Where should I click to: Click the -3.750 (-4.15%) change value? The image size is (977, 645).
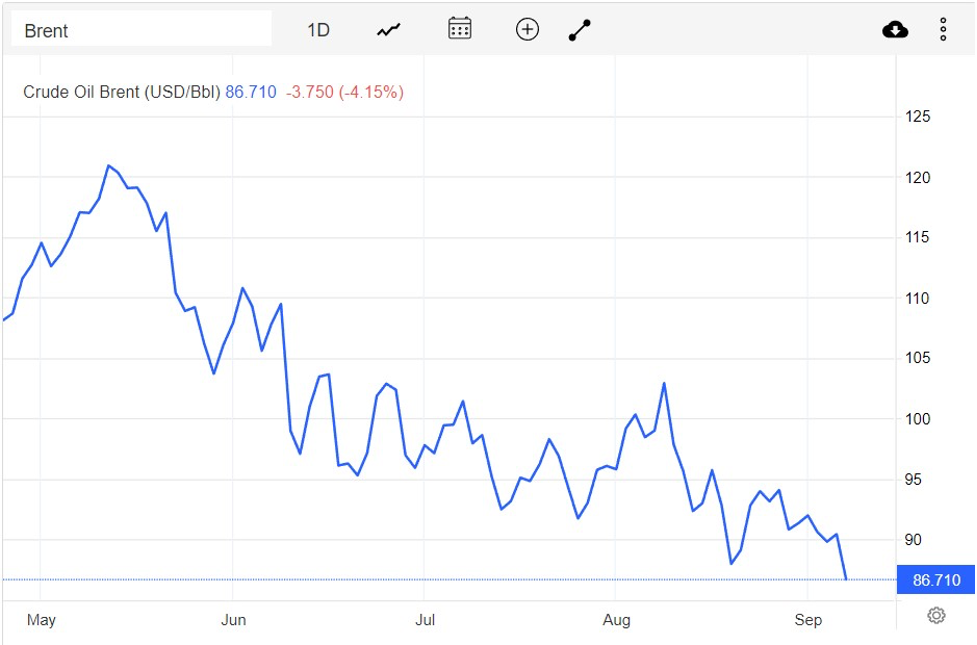pos(345,92)
